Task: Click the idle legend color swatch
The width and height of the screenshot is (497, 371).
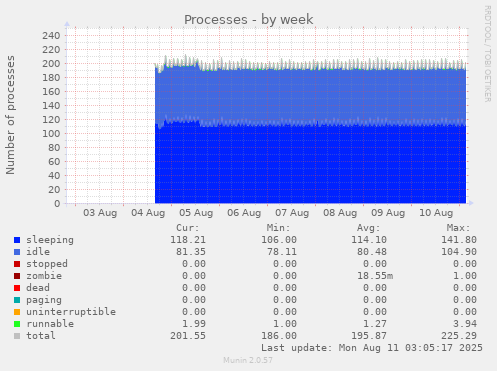Action: point(17,252)
